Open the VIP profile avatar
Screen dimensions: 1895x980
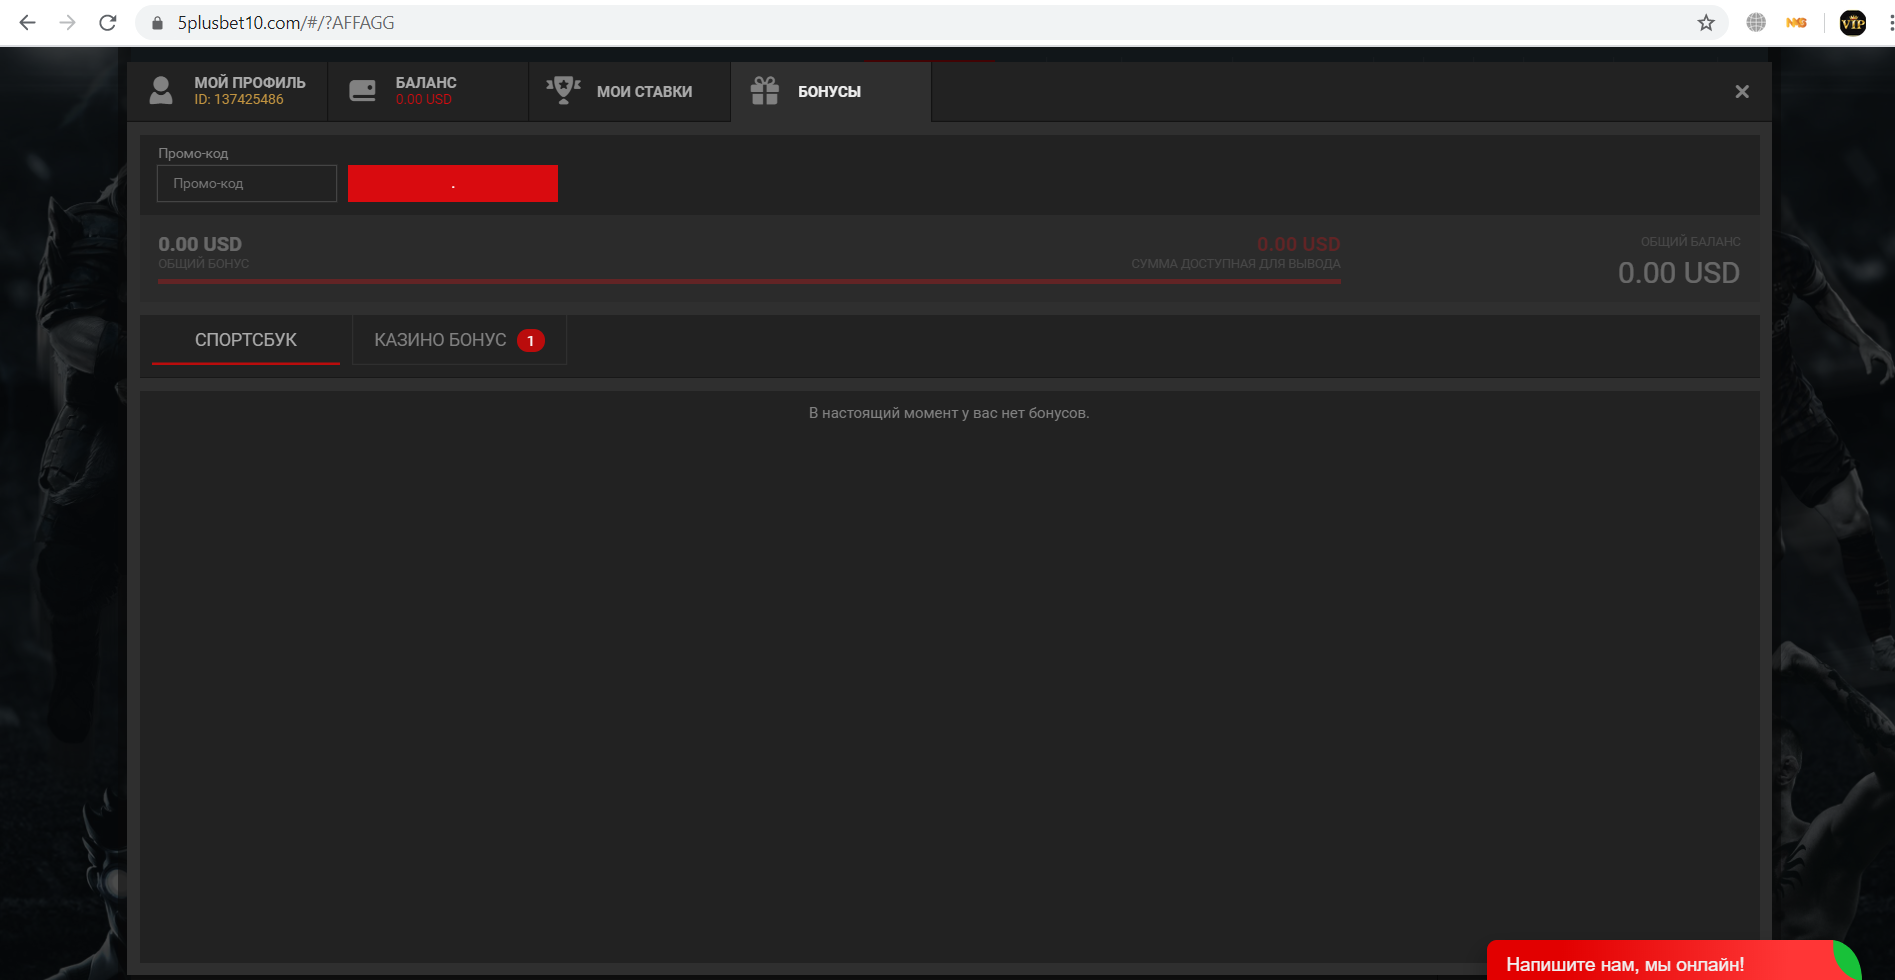point(1852,22)
